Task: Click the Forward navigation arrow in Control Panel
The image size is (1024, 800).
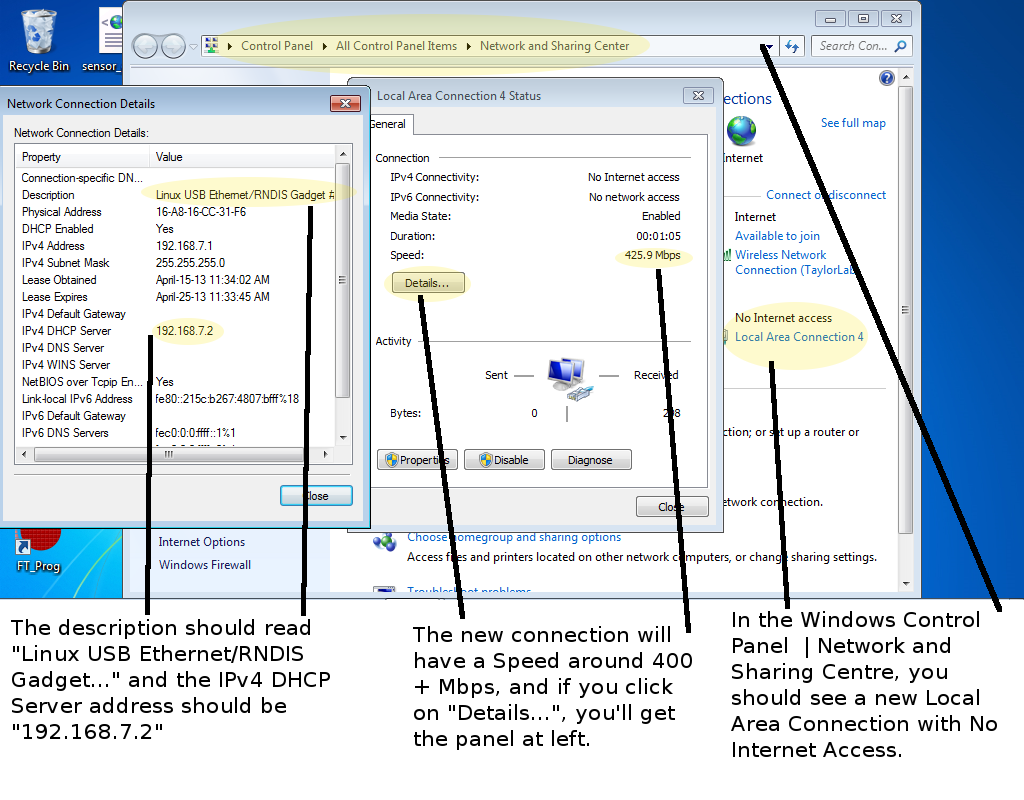Action: [x=173, y=46]
